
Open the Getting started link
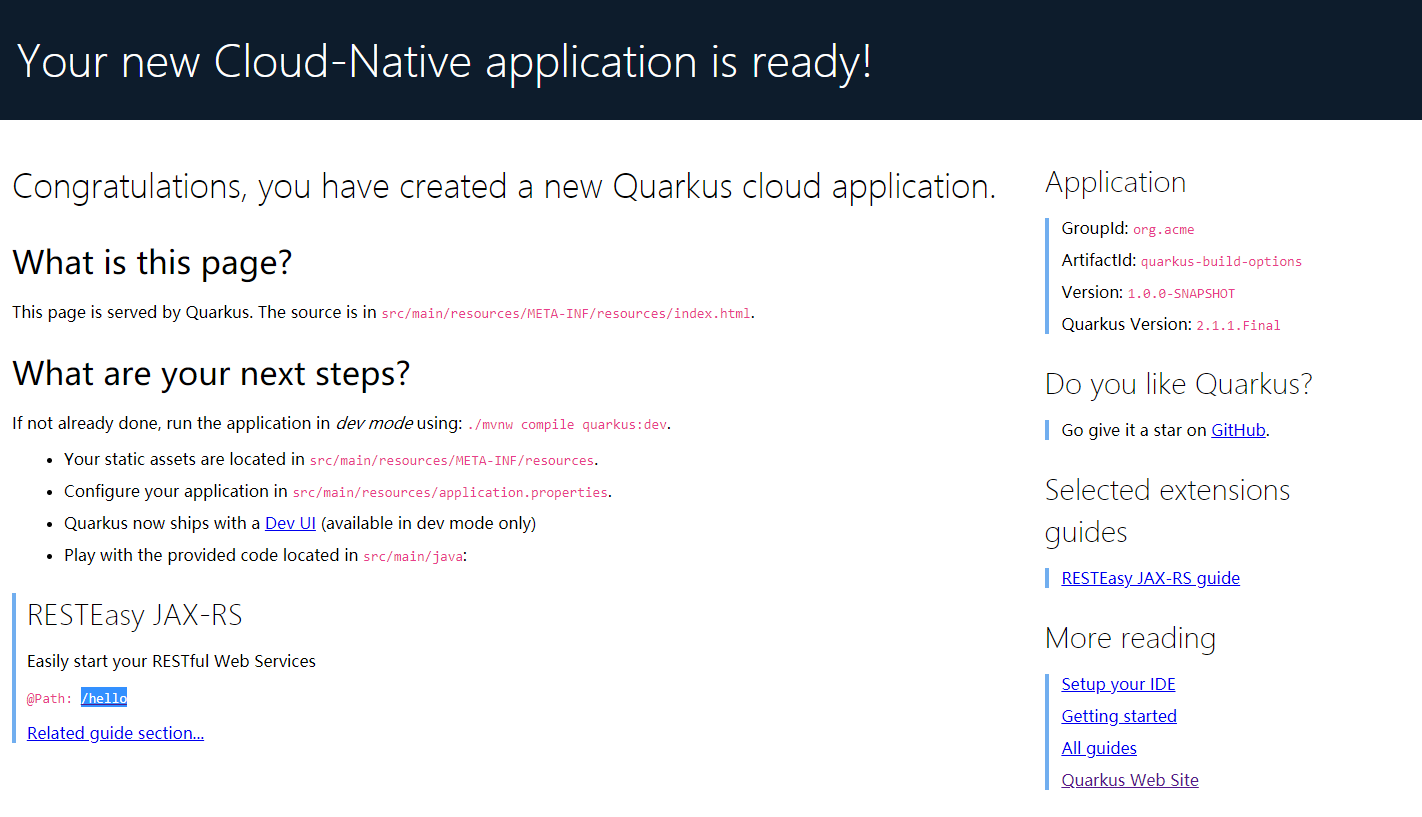(x=1119, y=716)
